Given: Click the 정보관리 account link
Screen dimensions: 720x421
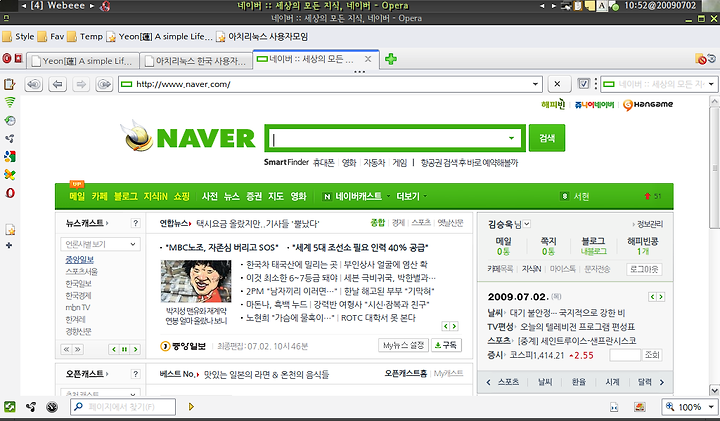Looking at the screenshot, I should point(648,224).
